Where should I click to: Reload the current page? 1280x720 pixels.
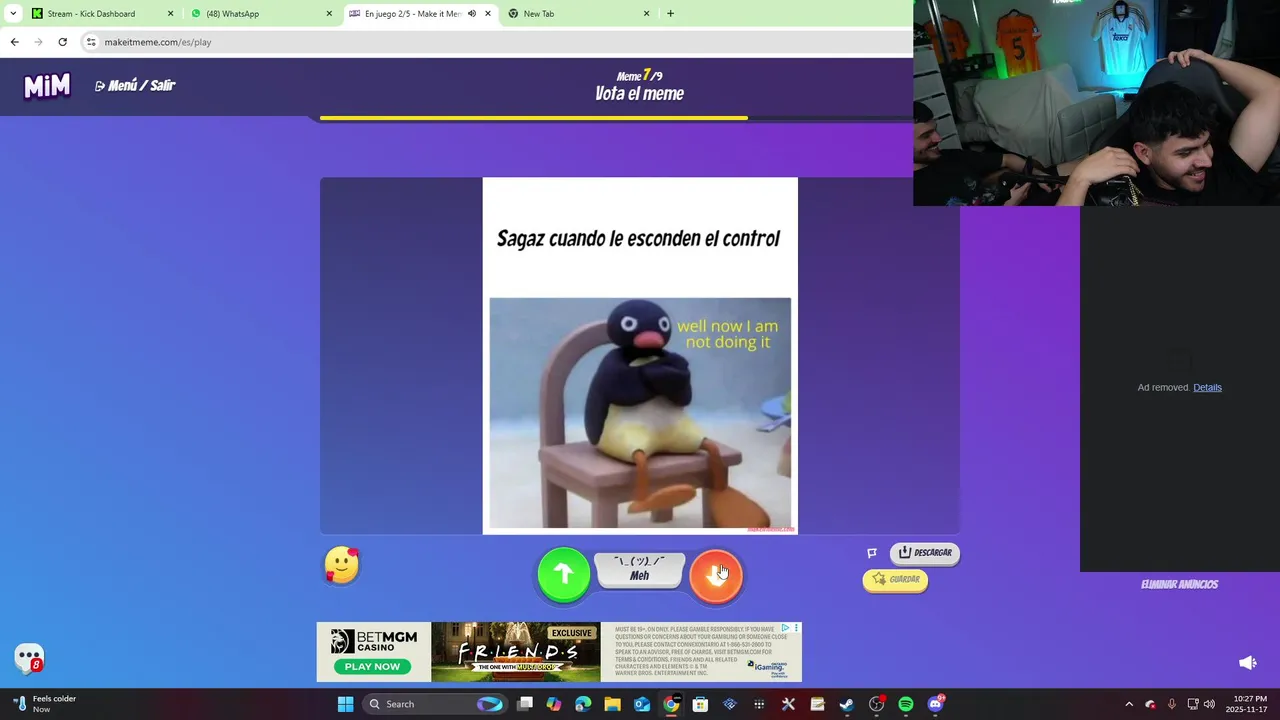click(x=62, y=42)
